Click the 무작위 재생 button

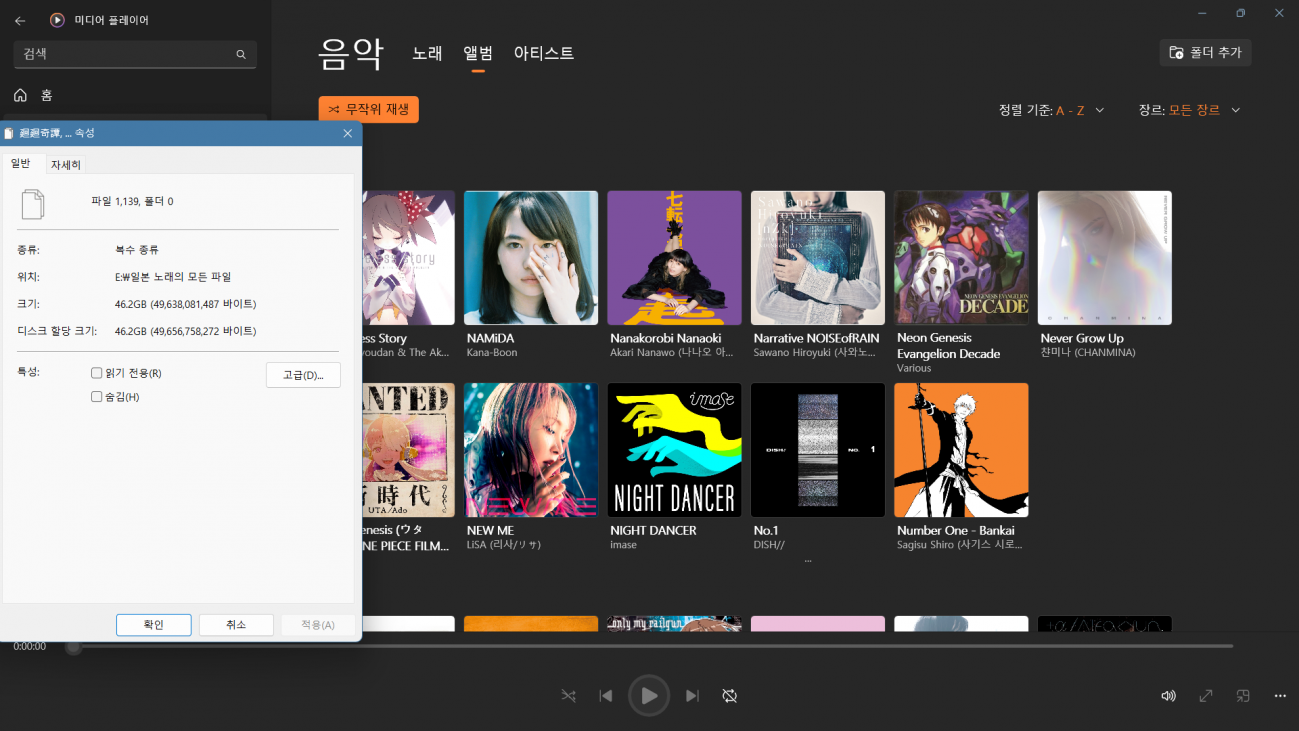(369, 110)
